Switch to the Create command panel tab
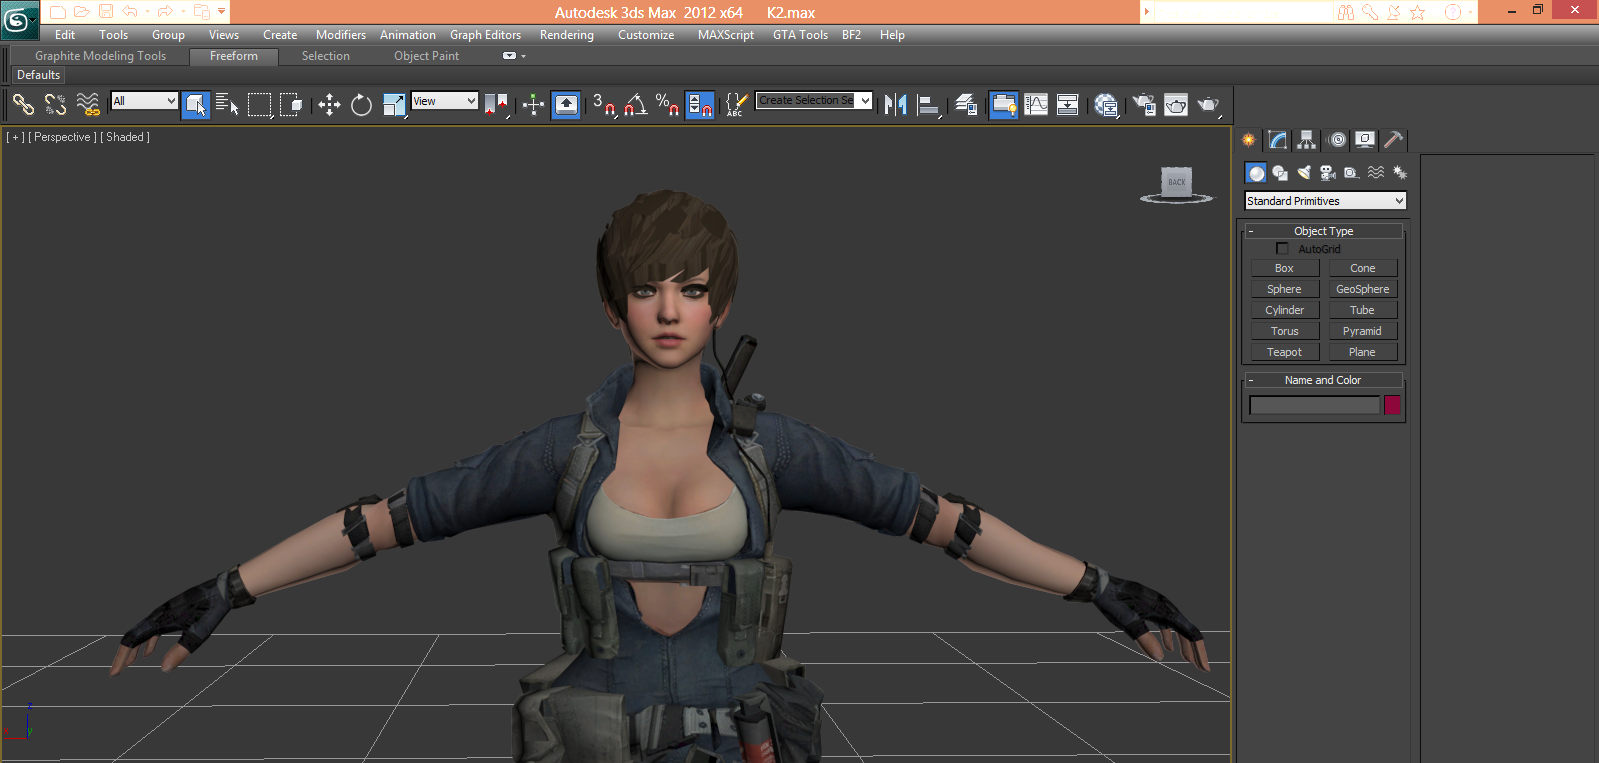 tap(1249, 140)
